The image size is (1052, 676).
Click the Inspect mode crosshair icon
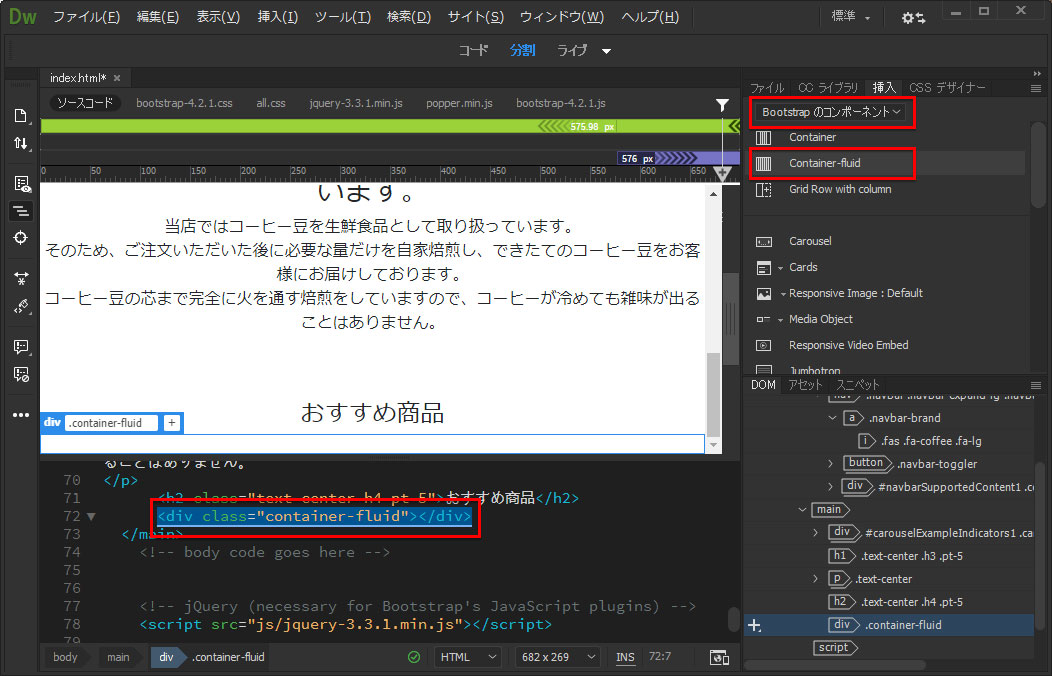coord(20,238)
